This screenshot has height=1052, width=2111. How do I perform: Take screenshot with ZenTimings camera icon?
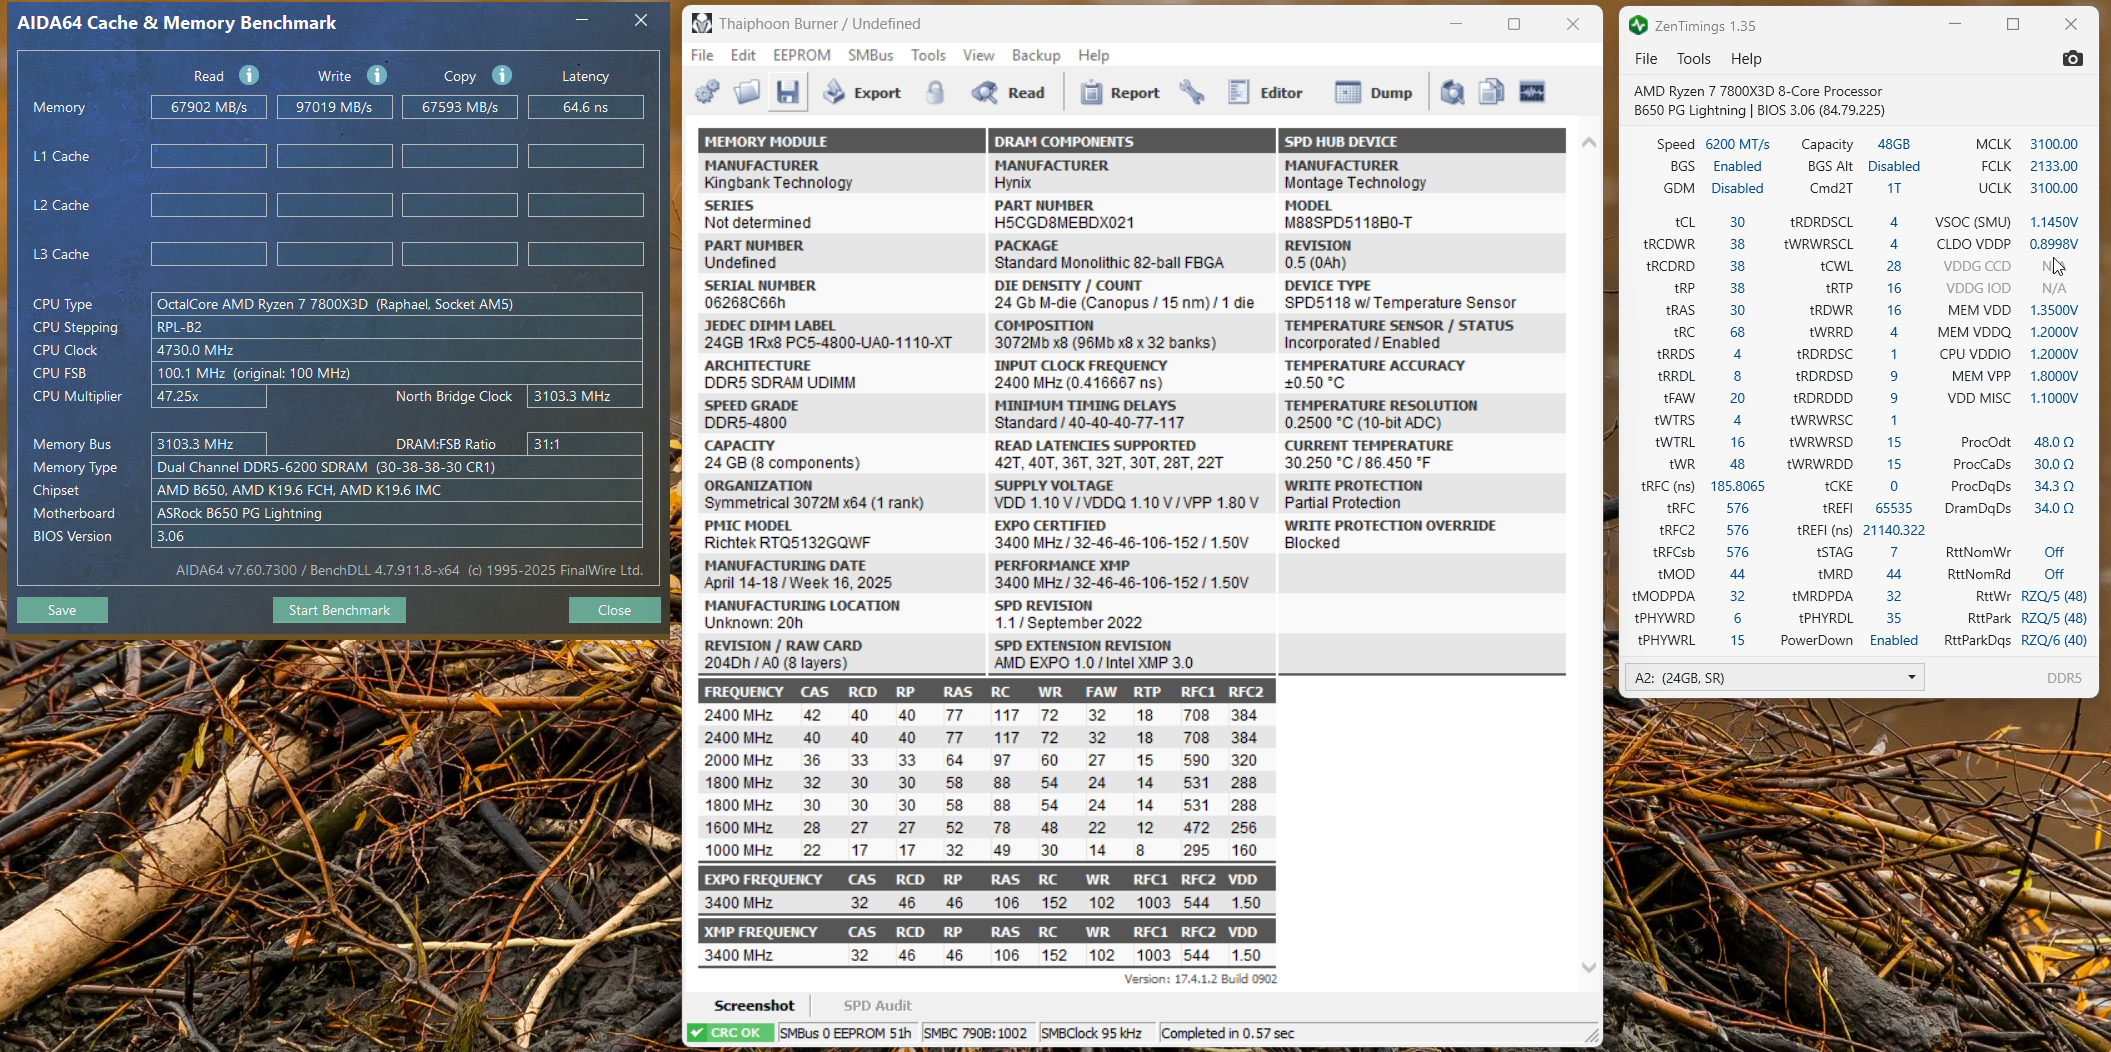coord(2073,59)
